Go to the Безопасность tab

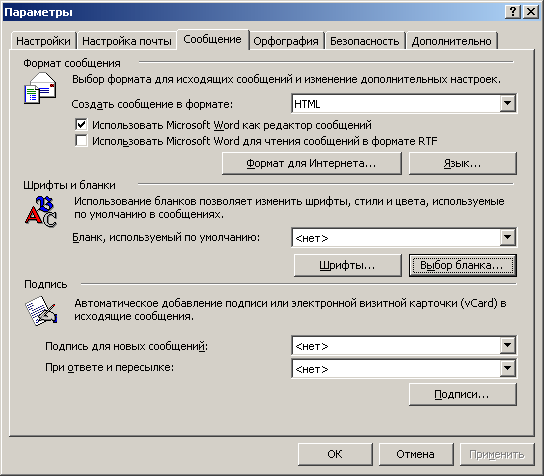365,41
